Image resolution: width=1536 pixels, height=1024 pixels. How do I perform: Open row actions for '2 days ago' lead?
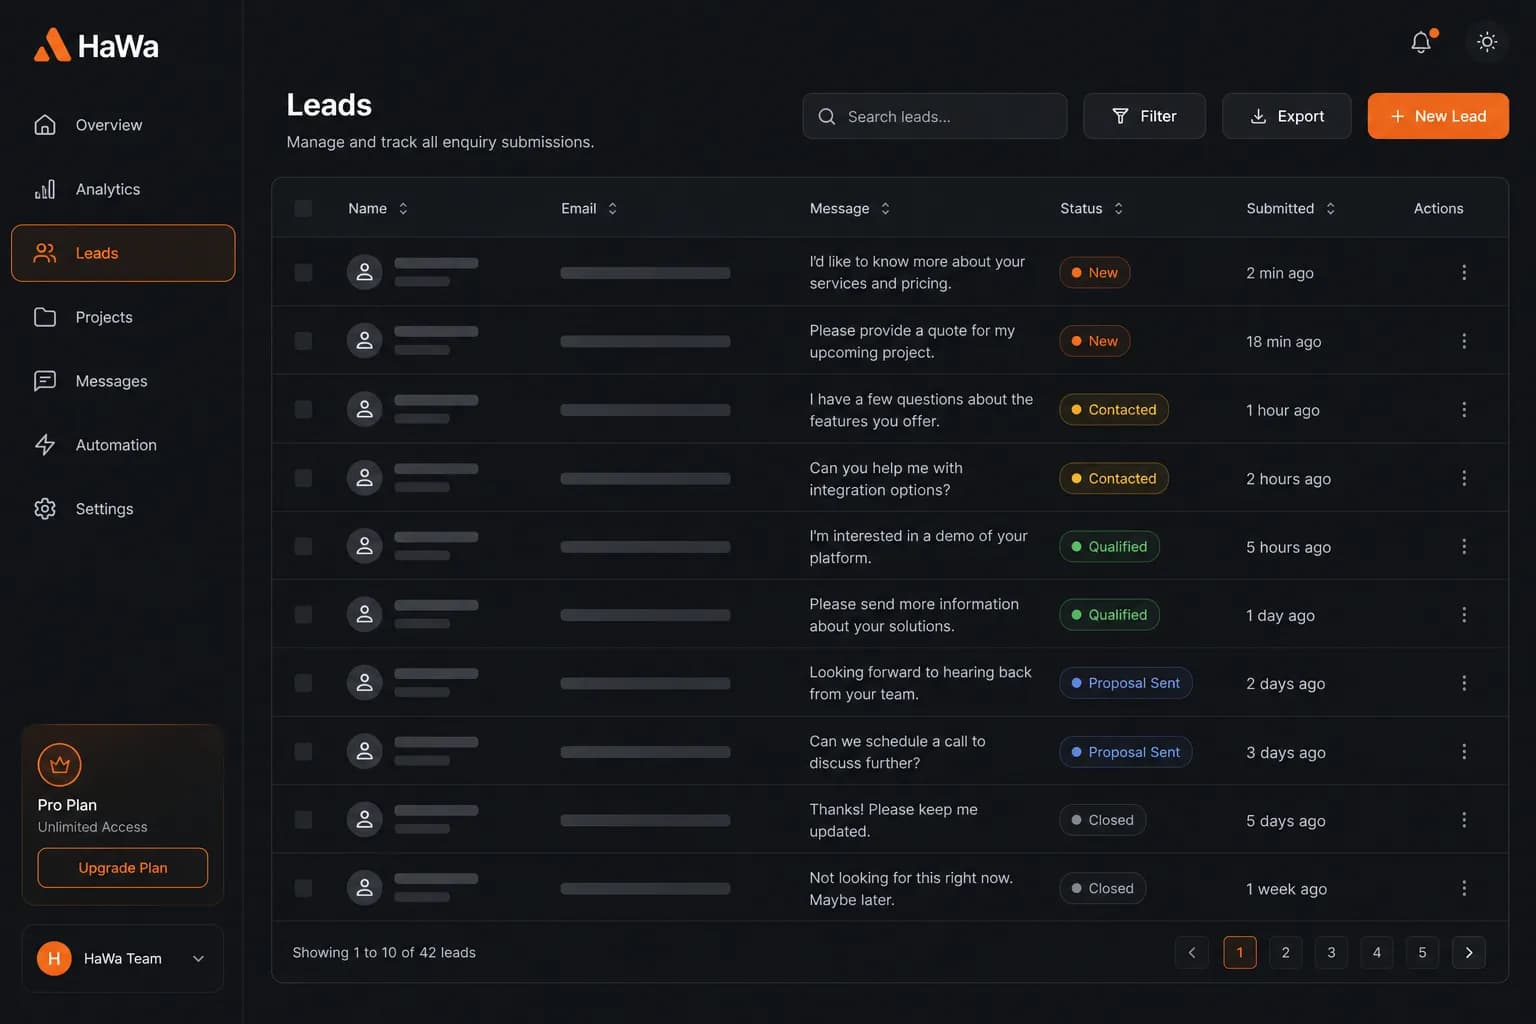pyautogui.click(x=1464, y=683)
